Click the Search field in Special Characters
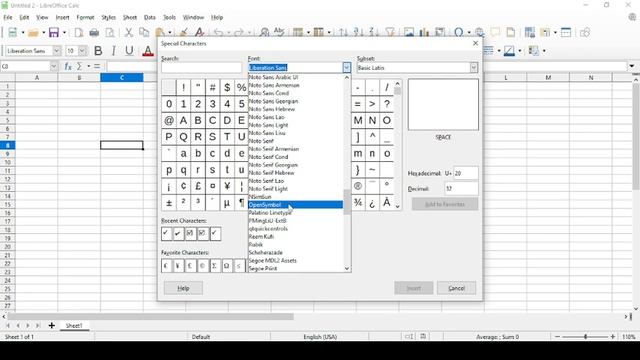 [x=202, y=68]
